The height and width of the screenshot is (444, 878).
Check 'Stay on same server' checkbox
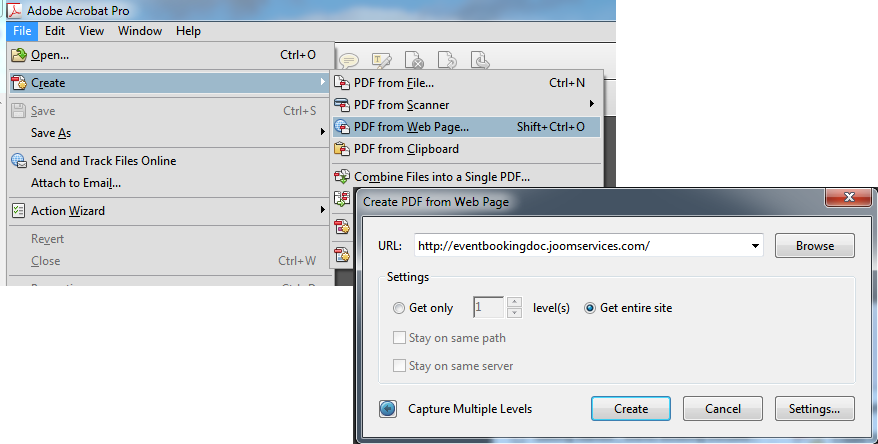(x=400, y=366)
